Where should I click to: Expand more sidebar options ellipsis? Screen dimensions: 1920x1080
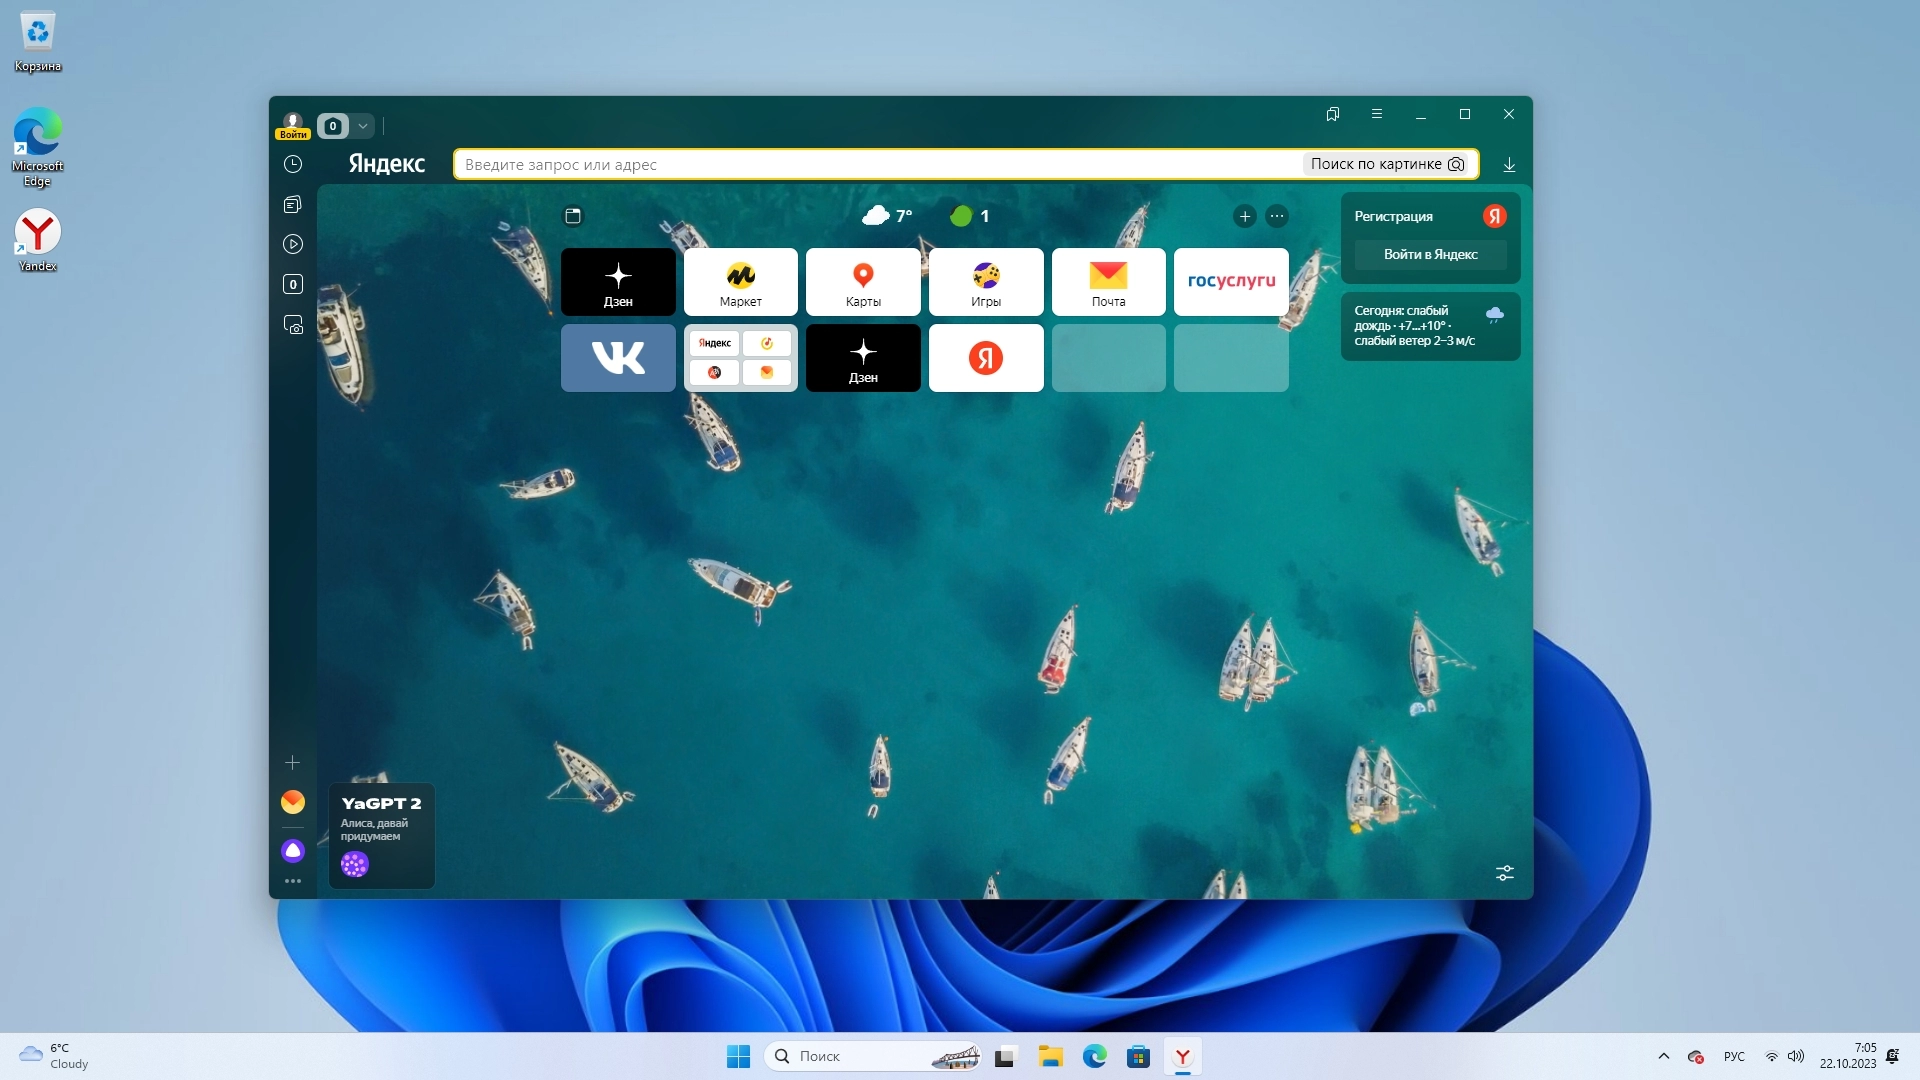[293, 881]
